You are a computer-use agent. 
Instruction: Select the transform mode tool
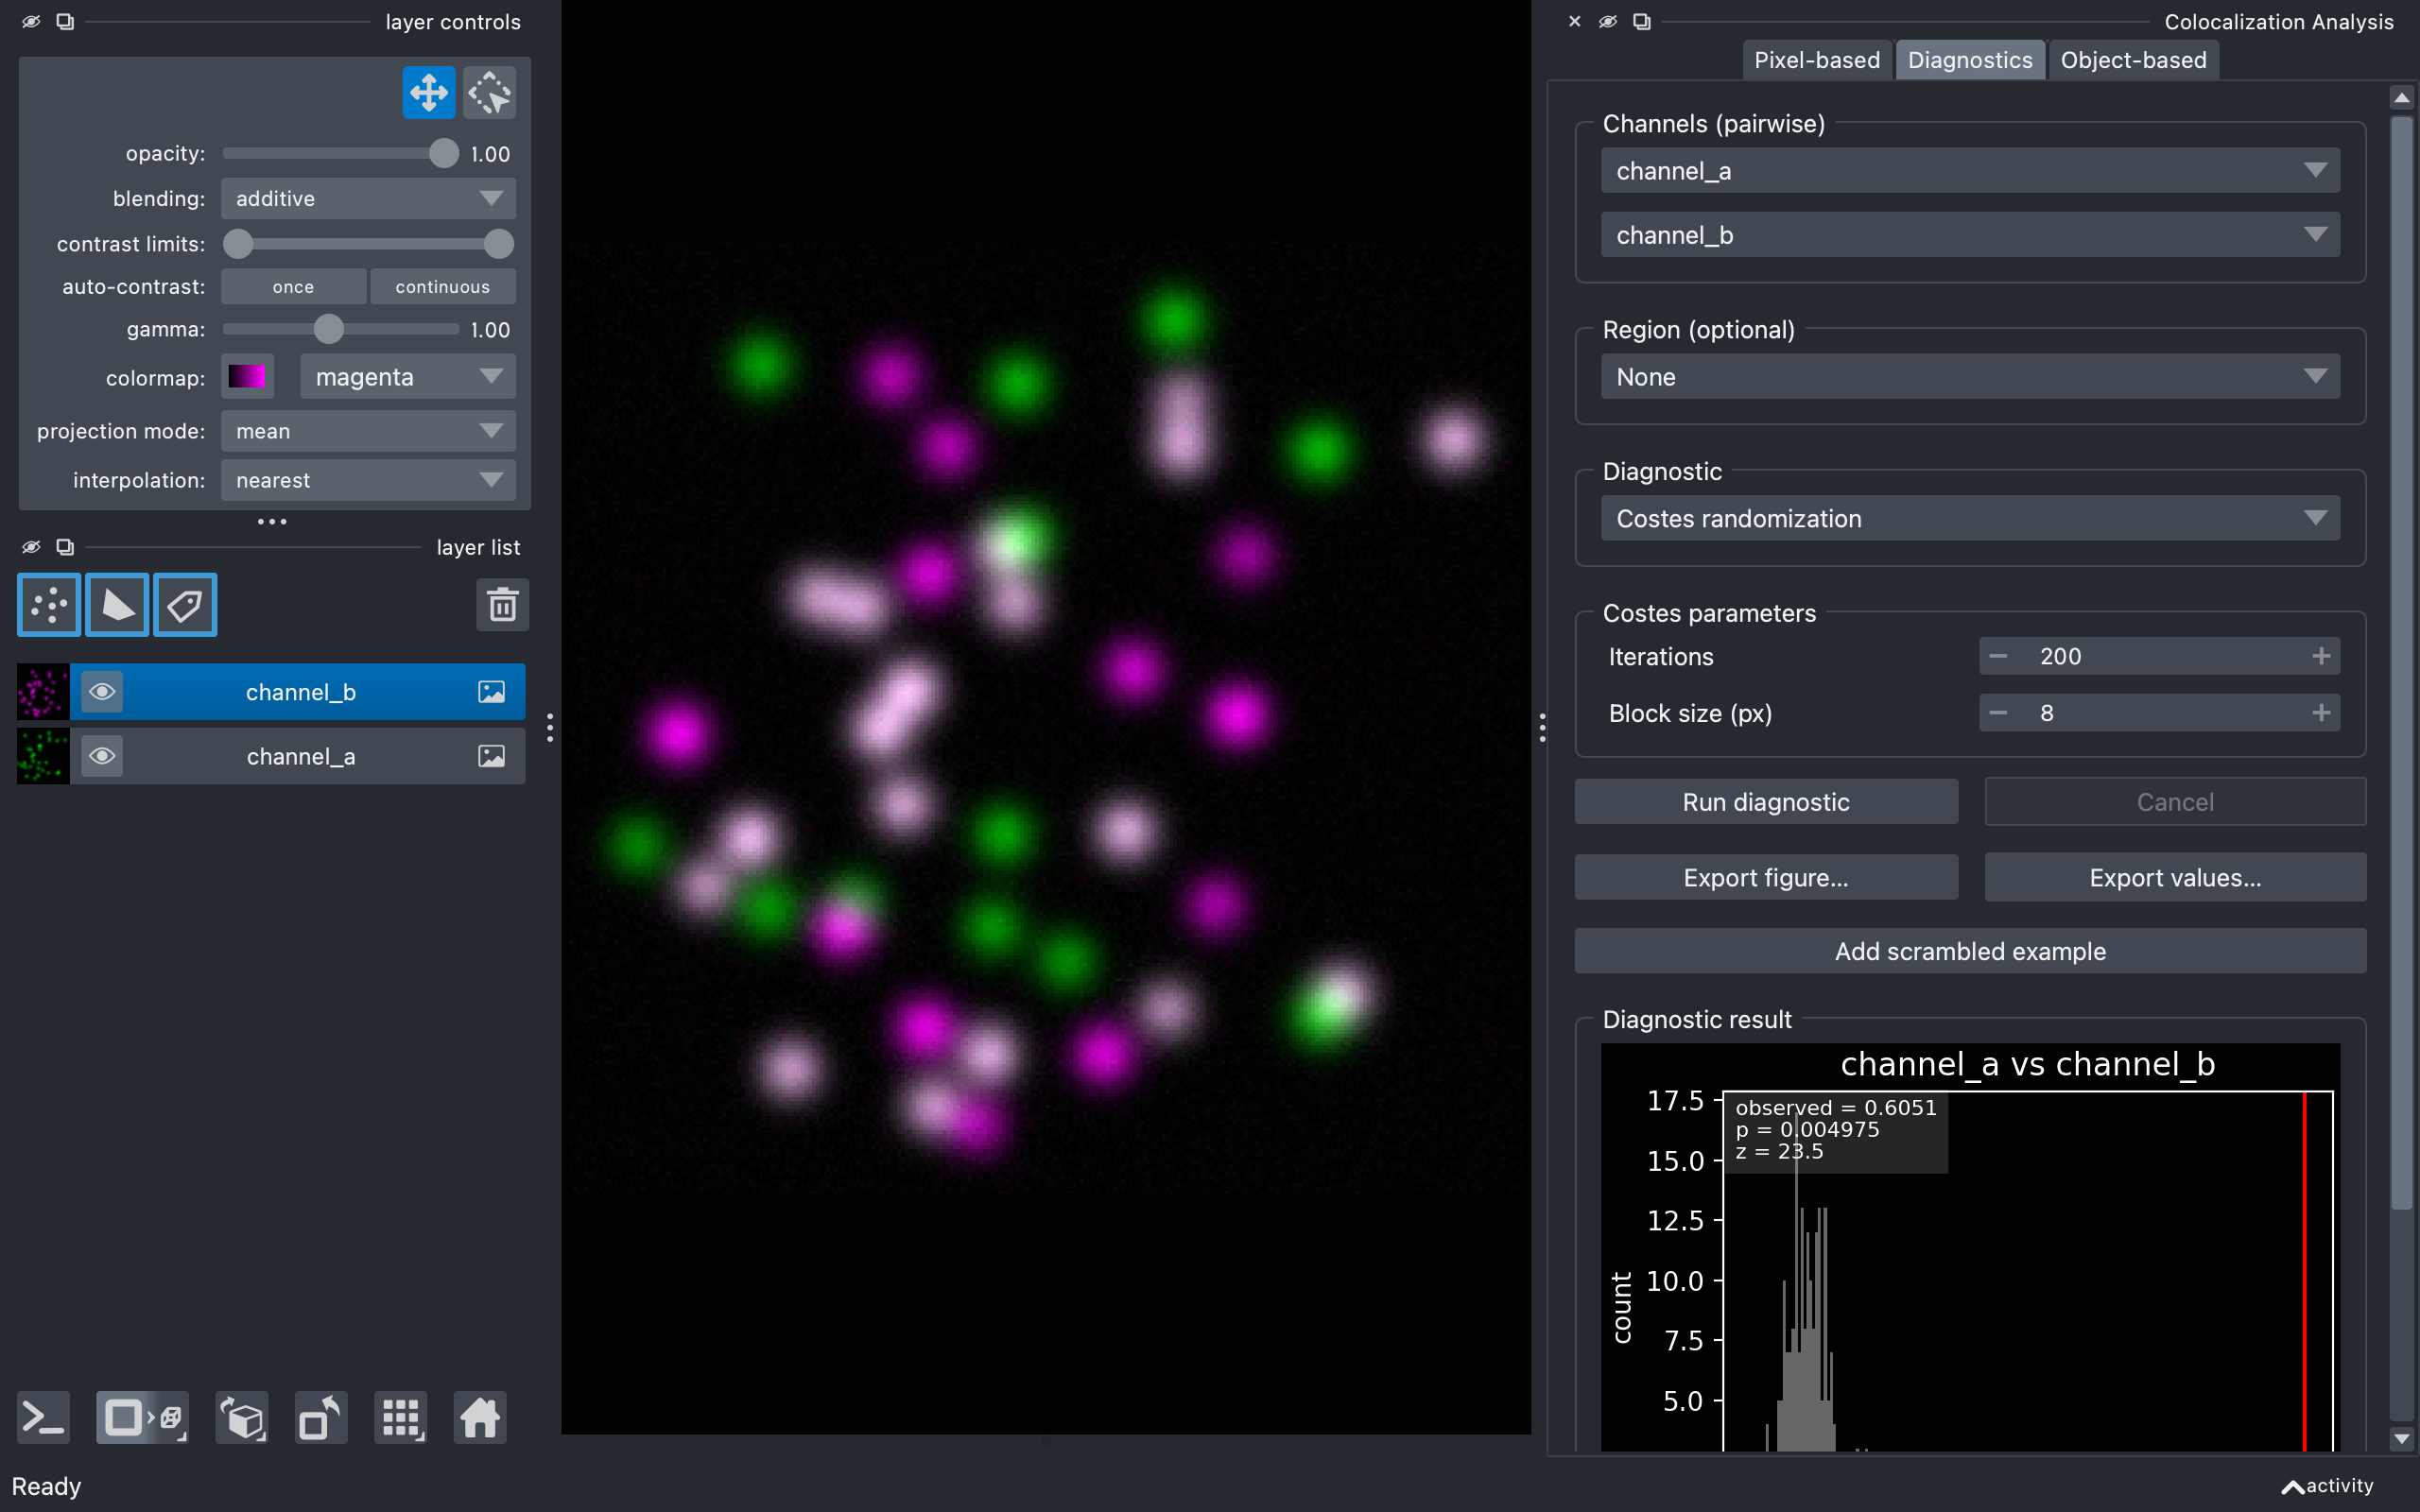point(490,93)
